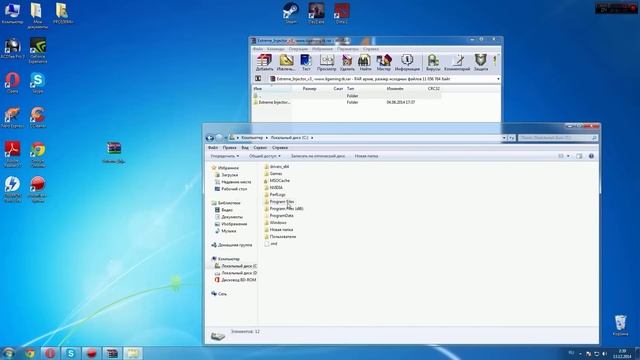Click the WinRAR icon in the taskbar
Screen dimensions: 640x360
click(112, 353)
